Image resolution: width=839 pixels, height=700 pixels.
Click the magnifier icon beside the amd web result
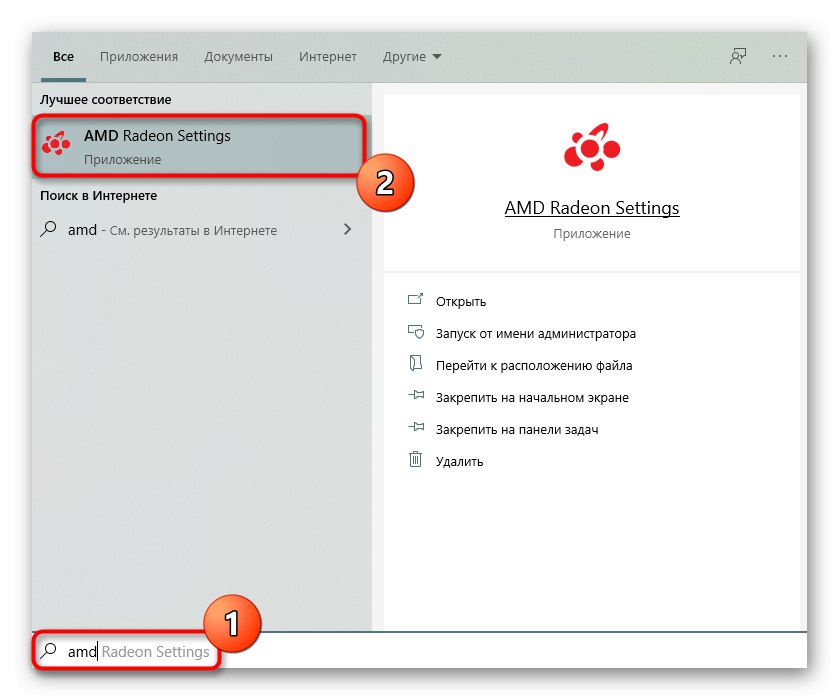pos(48,229)
